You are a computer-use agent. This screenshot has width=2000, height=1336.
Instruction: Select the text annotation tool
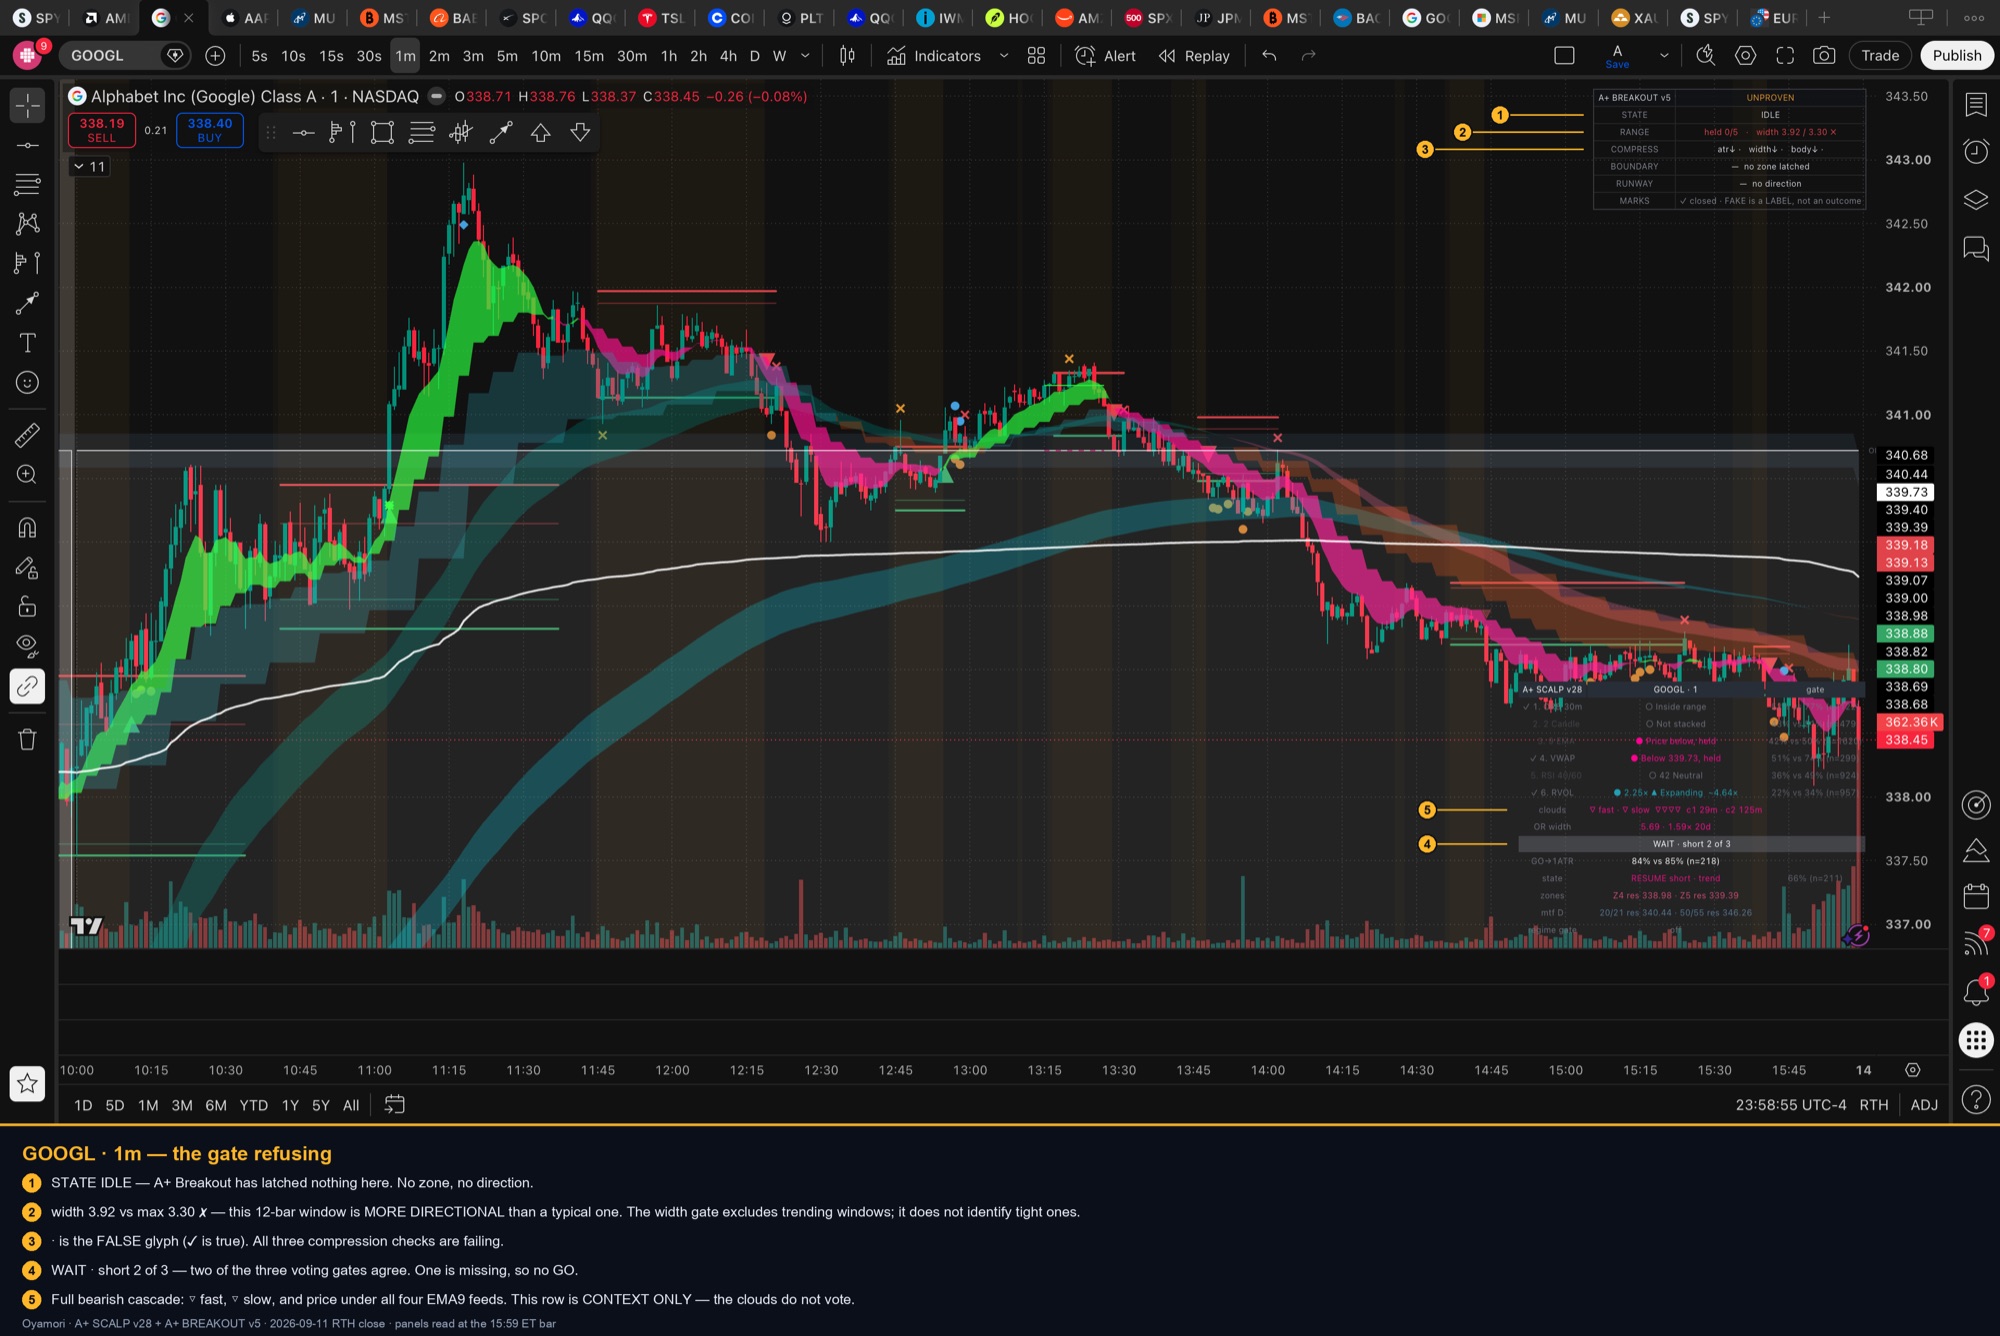click(27, 343)
